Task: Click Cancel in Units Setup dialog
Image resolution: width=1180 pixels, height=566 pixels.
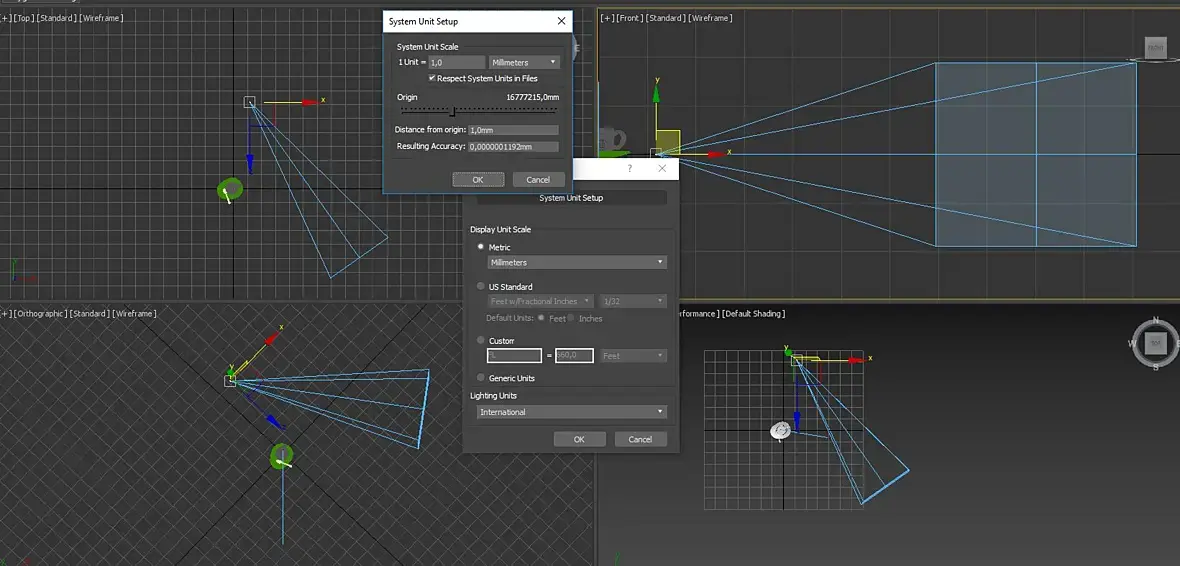Action: [x=640, y=439]
